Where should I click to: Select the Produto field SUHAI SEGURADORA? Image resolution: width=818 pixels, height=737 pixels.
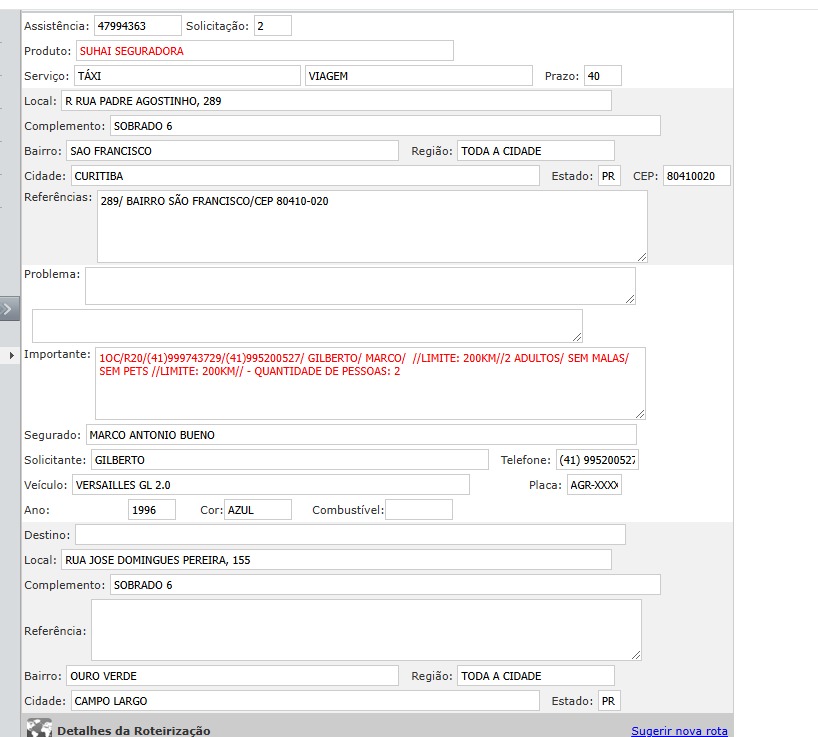(x=265, y=51)
